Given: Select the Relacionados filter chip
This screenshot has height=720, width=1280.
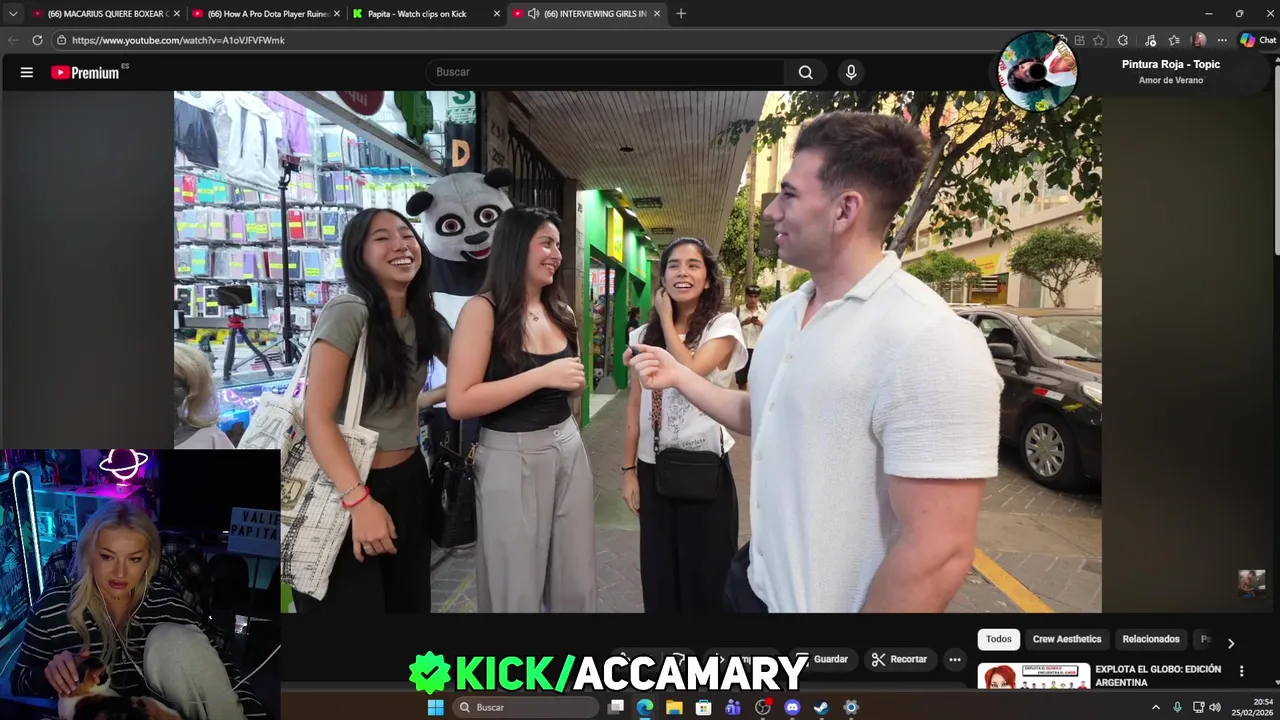Looking at the screenshot, I should [1151, 639].
